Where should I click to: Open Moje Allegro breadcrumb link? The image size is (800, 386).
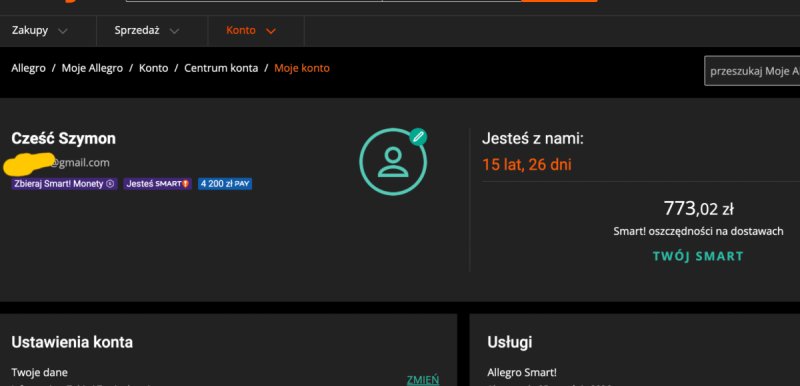(92, 68)
